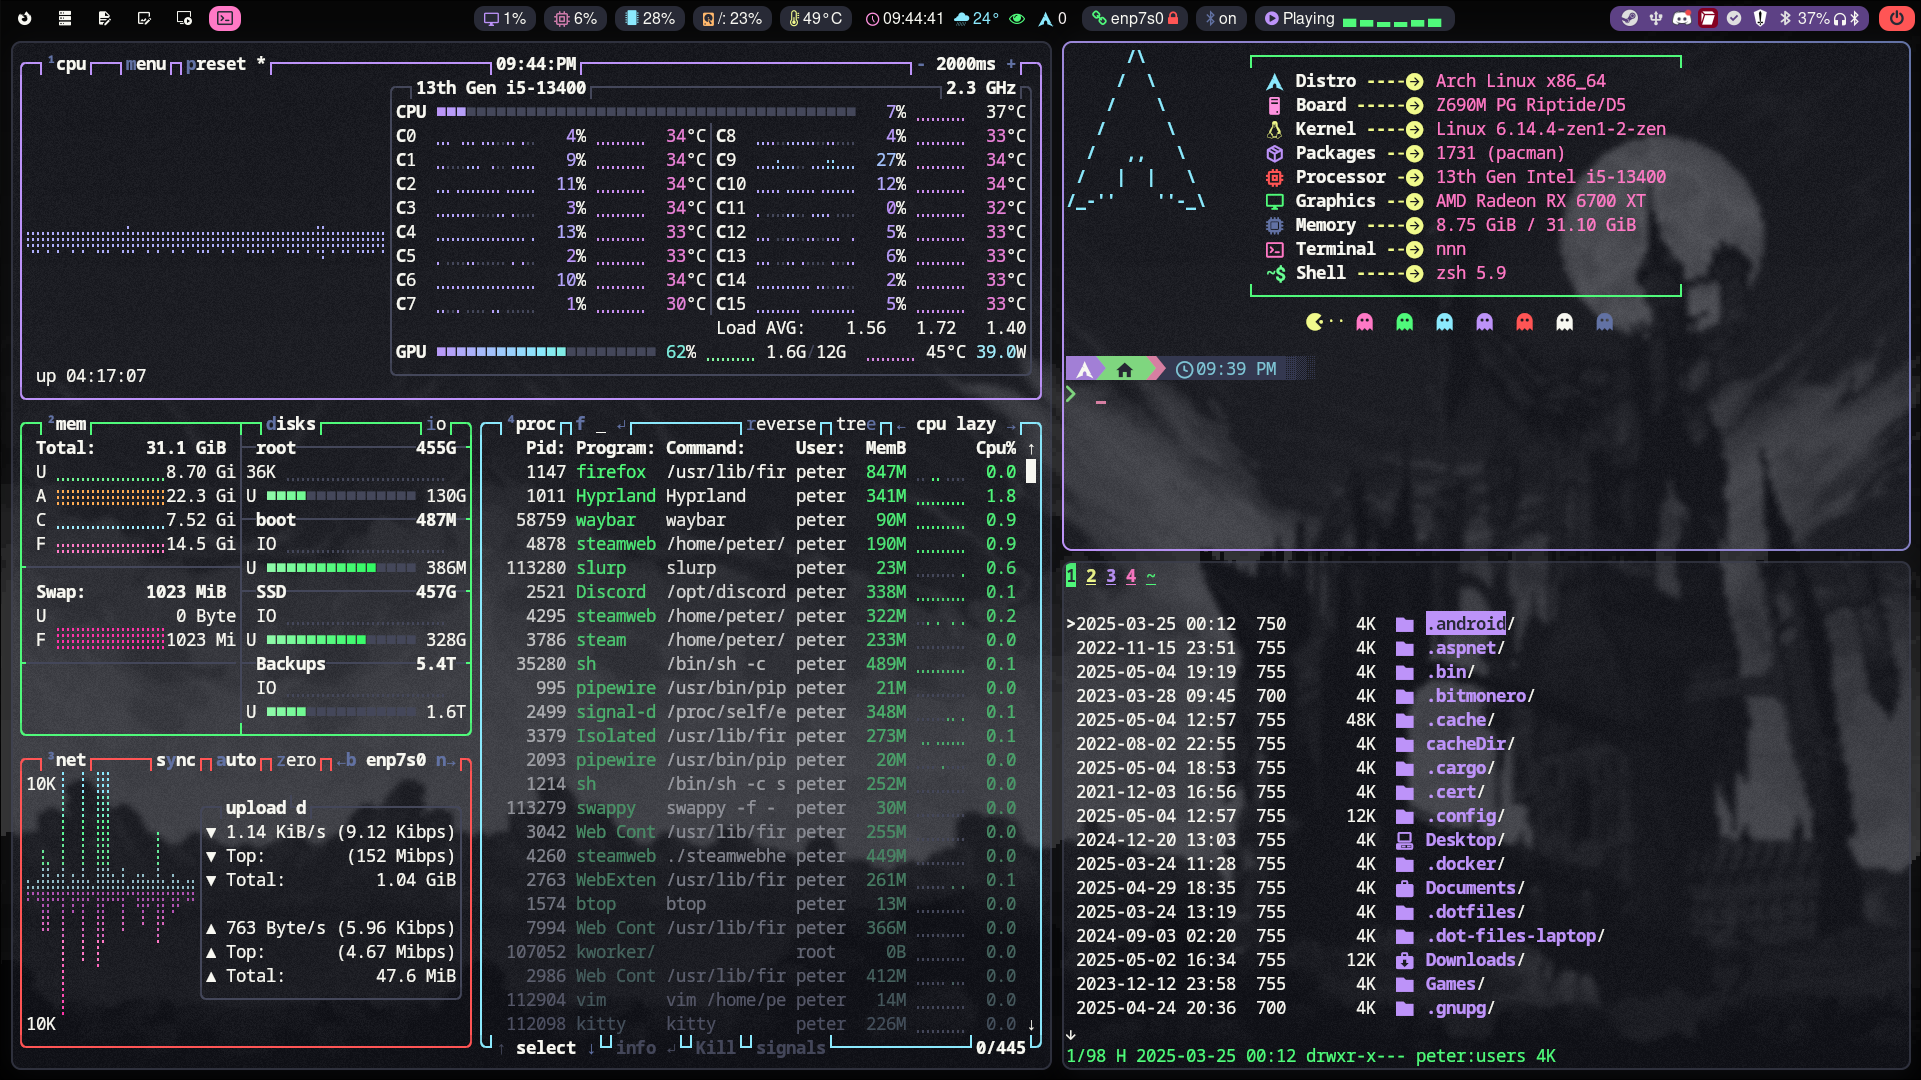Image resolution: width=1921 pixels, height=1080 pixels.
Task: Click 'b' previous network interface in btop
Action: point(346,760)
